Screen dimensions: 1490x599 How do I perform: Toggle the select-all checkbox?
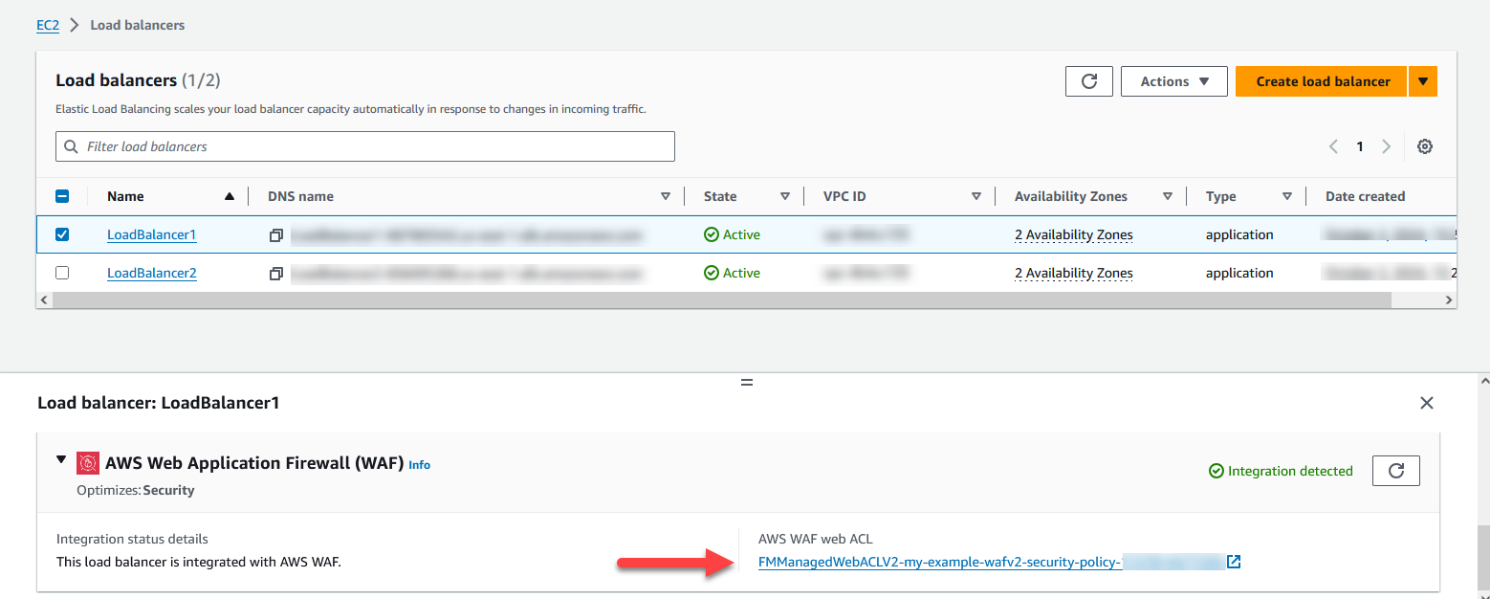tap(63, 195)
